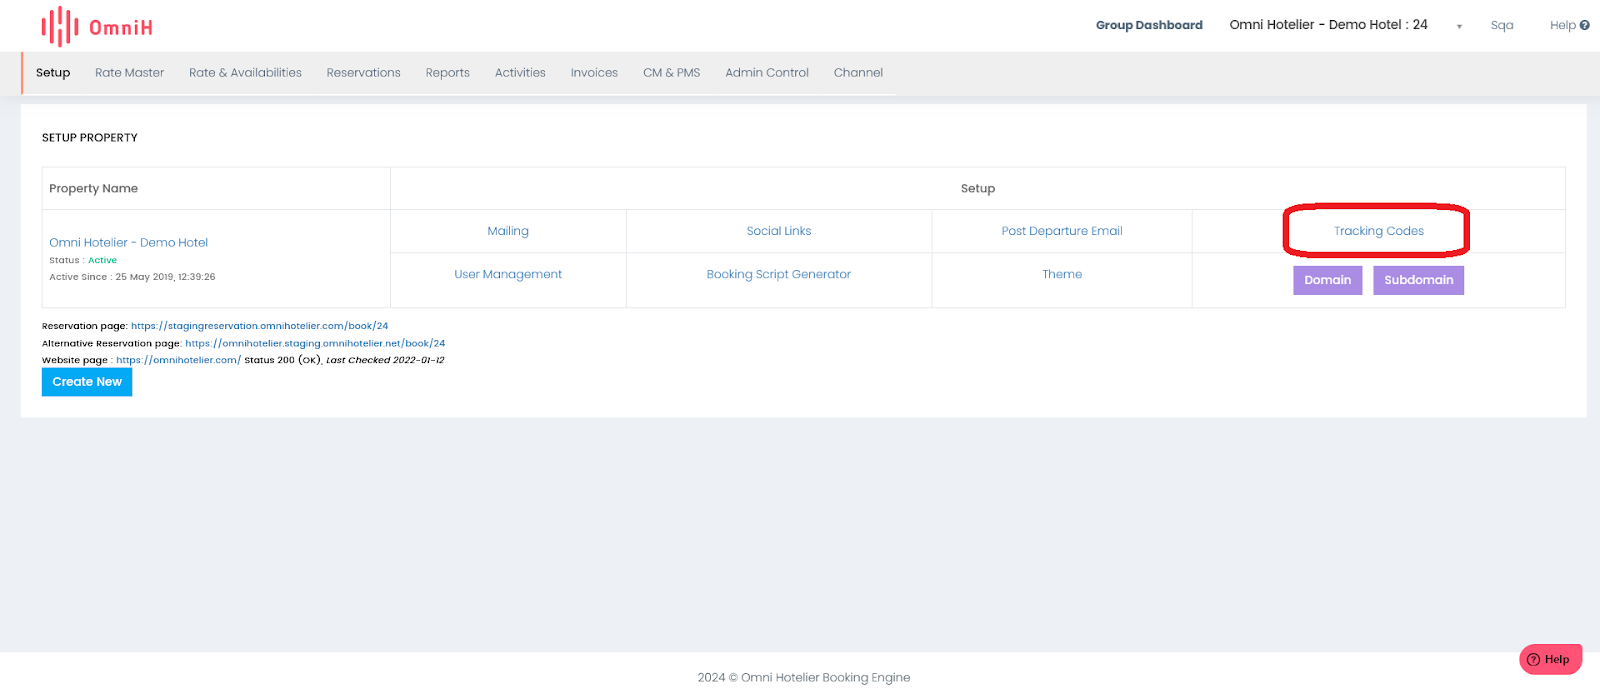
Task: Open Theme settings
Action: click(1062, 274)
